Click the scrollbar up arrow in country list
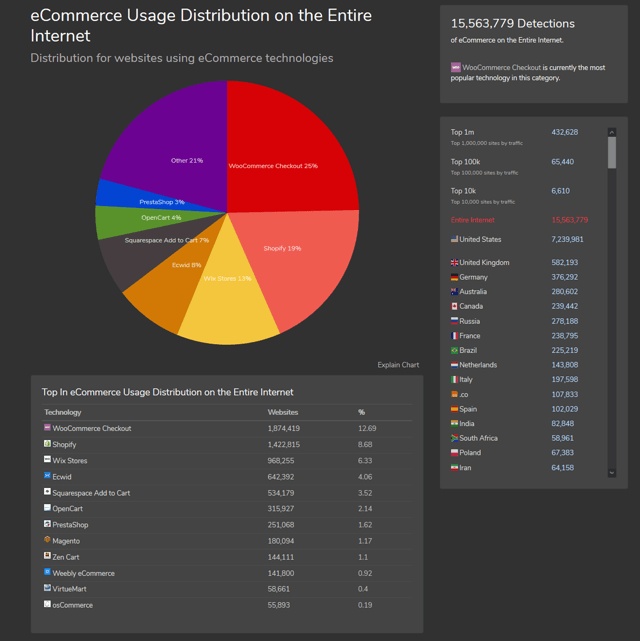The width and height of the screenshot is (640, 641). [x=611, y=132]
